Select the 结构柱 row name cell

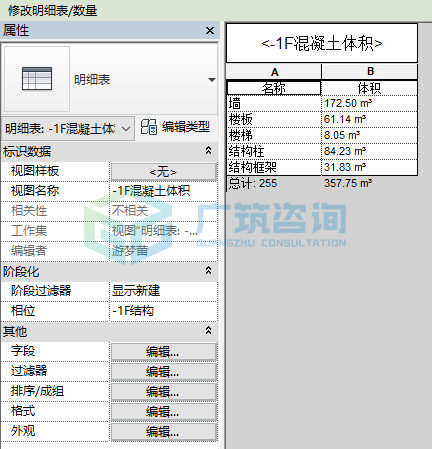coord(274,151)
